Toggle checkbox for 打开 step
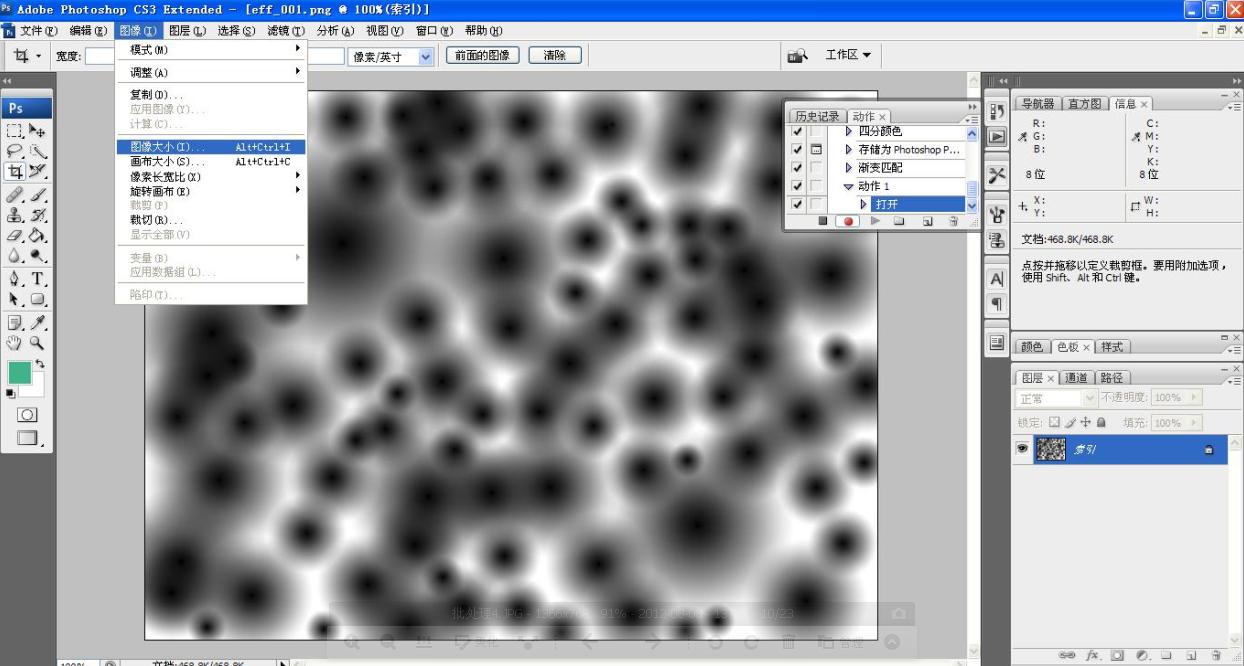Image resolution: width=1244 pixels, height=666 pixels. pos(797,204)
